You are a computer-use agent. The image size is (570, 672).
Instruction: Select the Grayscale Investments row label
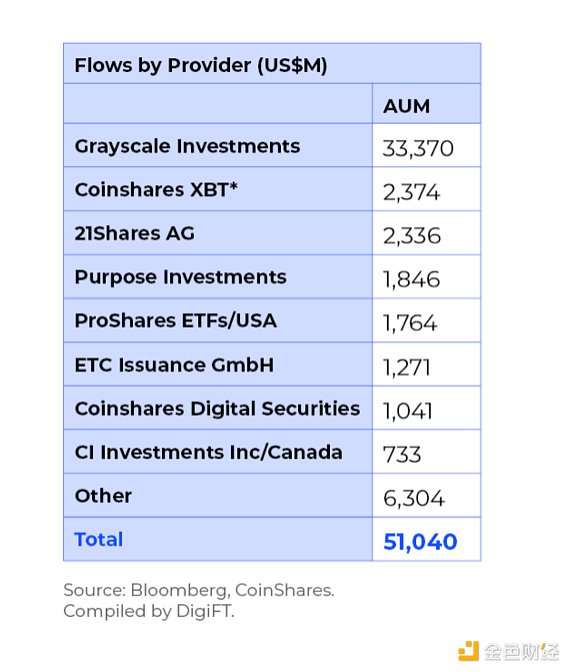pos(187,146)
